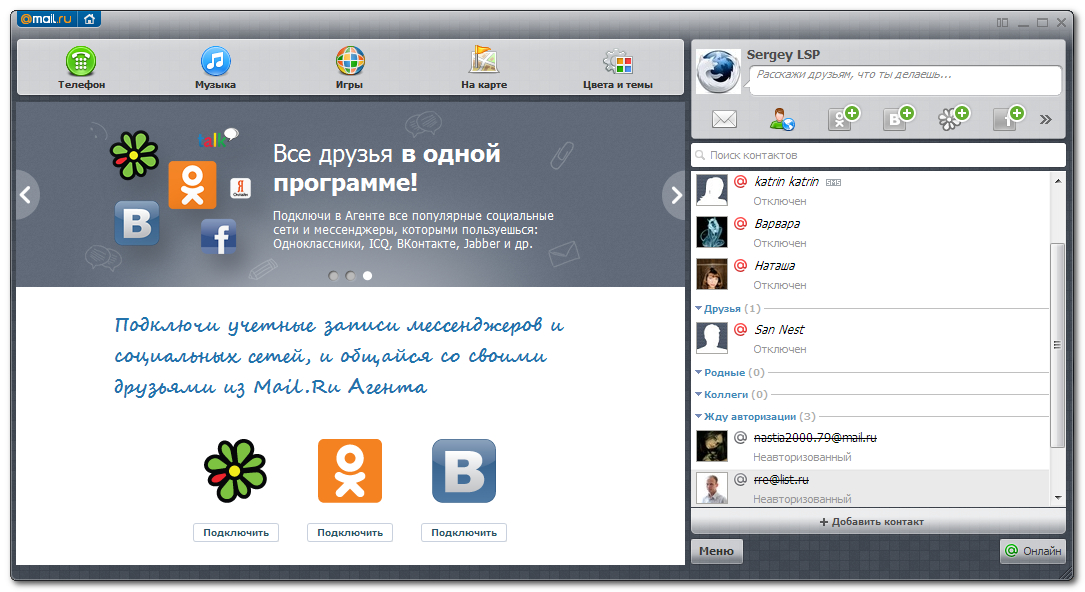Viewport: 1085px width, 592px height.
Task: Click the Odnoklassniki logo in the banner
Action: coord(192,185)
